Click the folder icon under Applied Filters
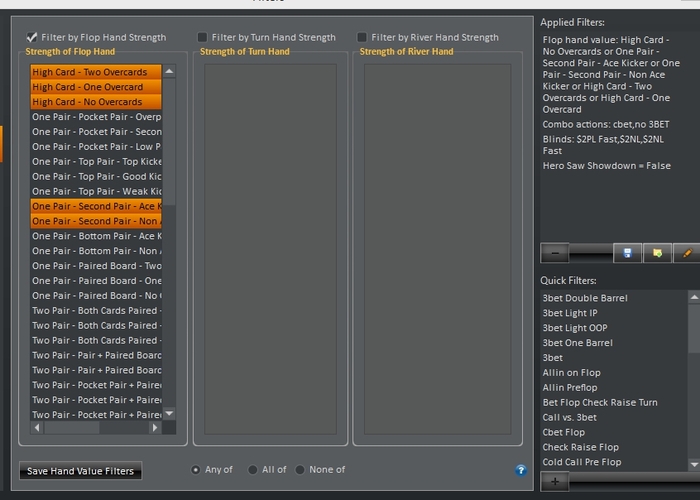Viewport: 700px width, 500px height. [x=657, y=253]
